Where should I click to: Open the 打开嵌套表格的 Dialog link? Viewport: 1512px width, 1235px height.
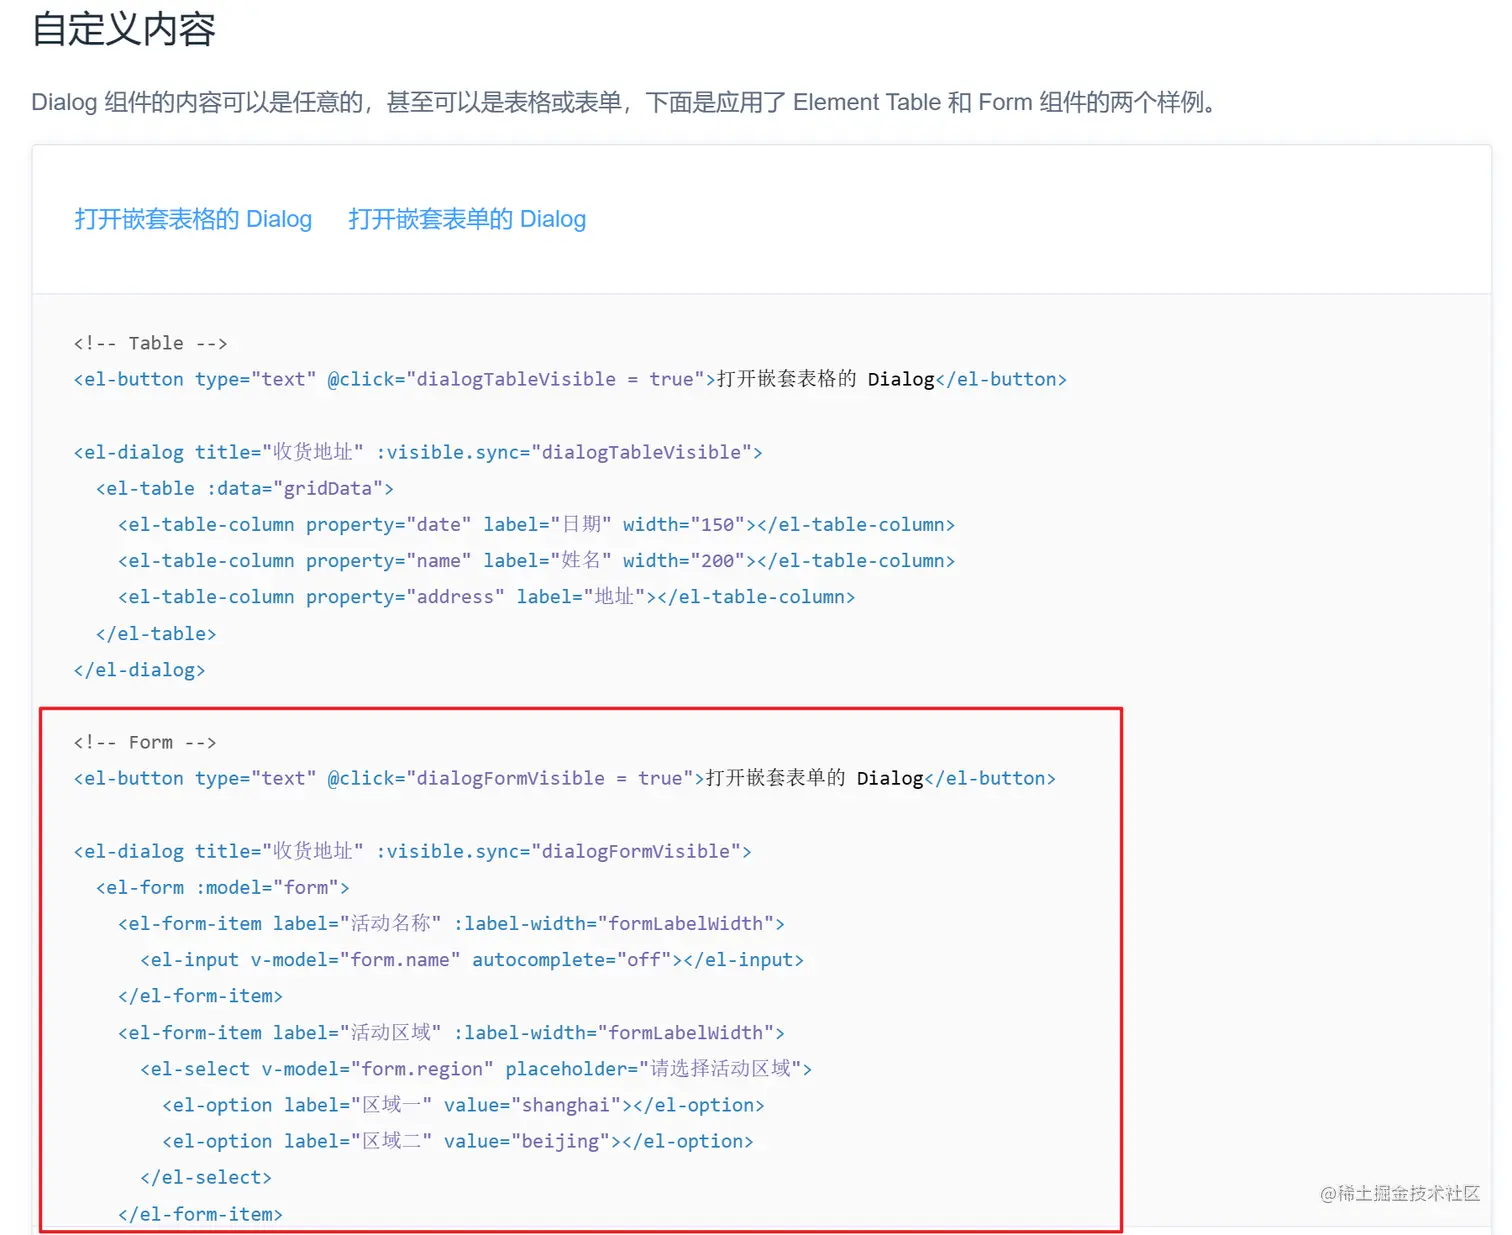pyautogui.click(x=193, y=219)
